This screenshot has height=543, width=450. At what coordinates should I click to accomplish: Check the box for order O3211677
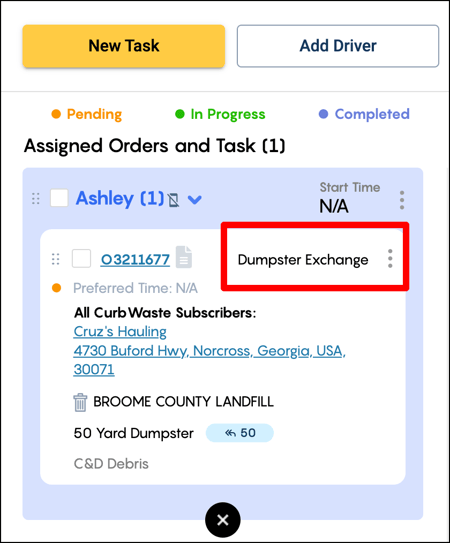(x=81, y=258)
